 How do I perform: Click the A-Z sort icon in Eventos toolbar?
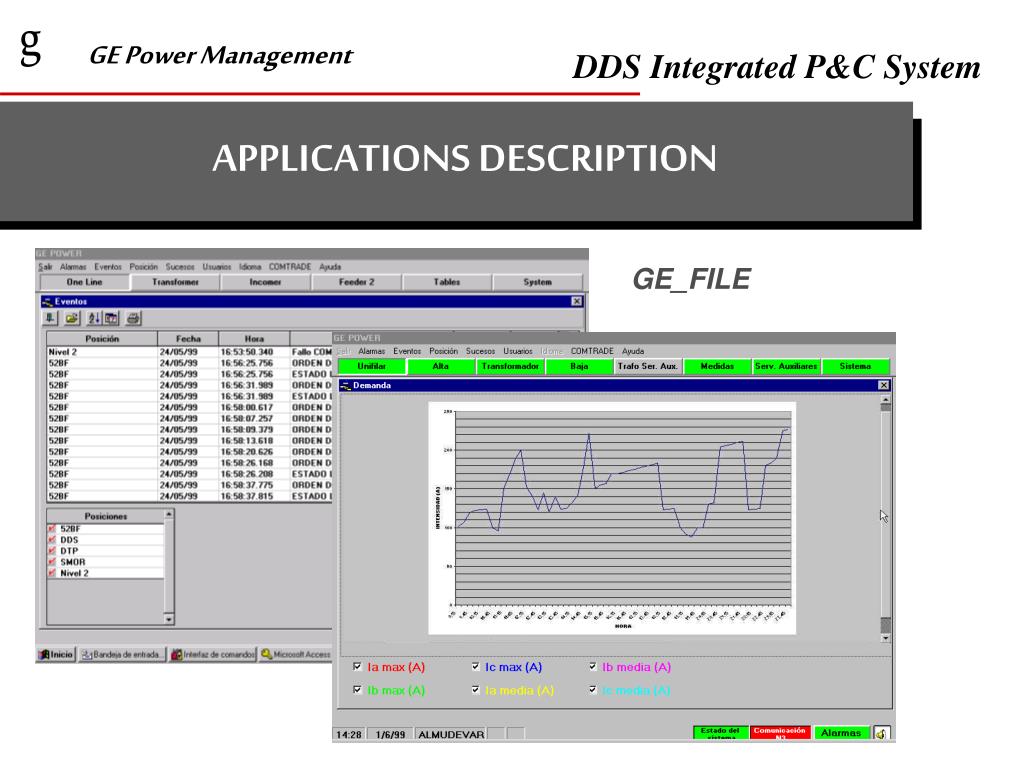94,318
